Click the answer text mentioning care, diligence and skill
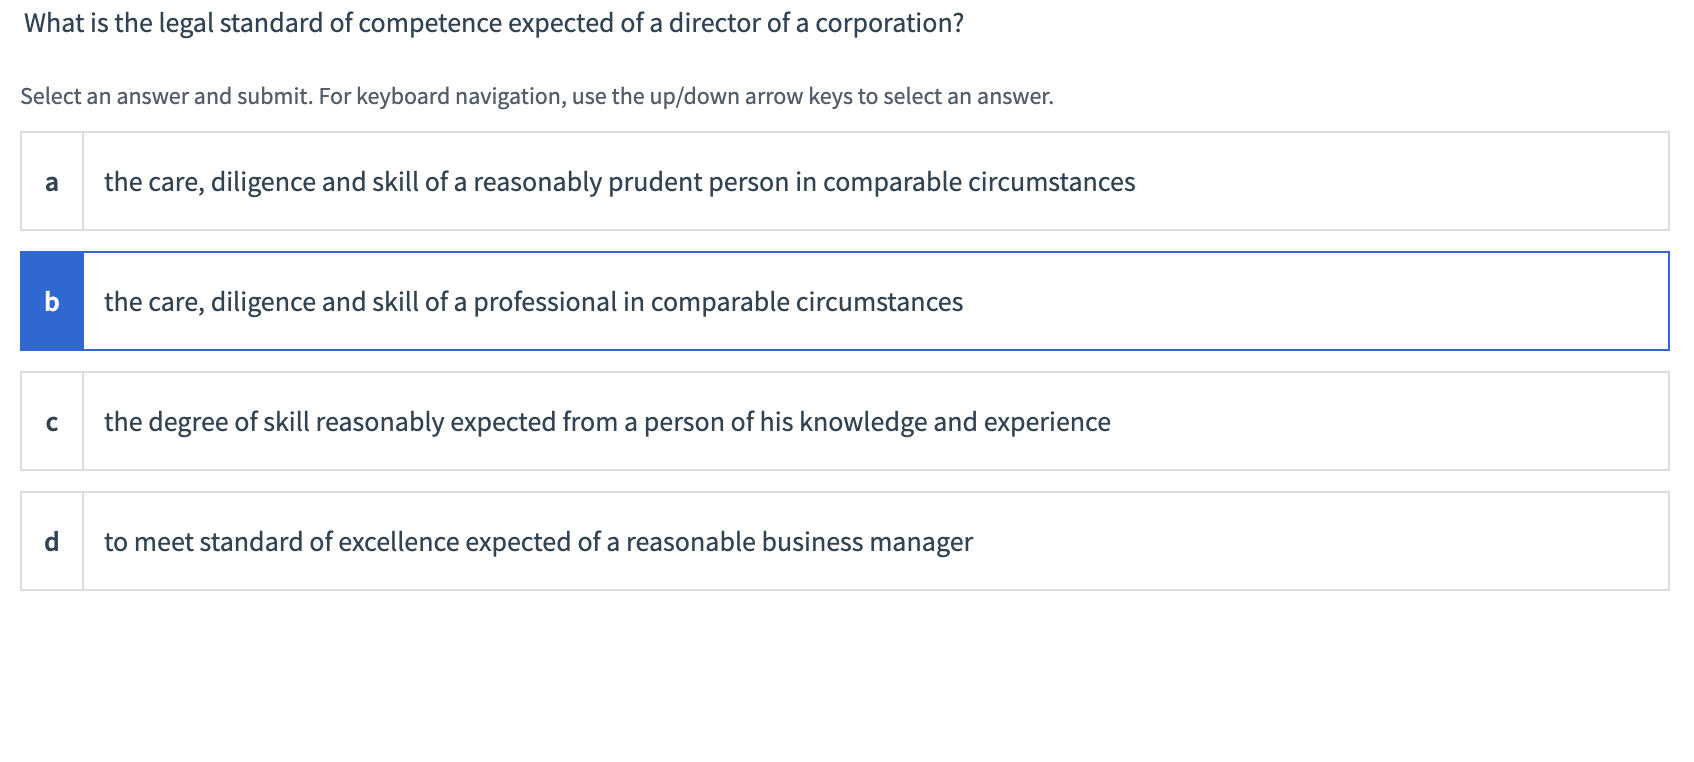Image resolution: width=1694 pixels, height=762 pixels. [x=620, y=182]
